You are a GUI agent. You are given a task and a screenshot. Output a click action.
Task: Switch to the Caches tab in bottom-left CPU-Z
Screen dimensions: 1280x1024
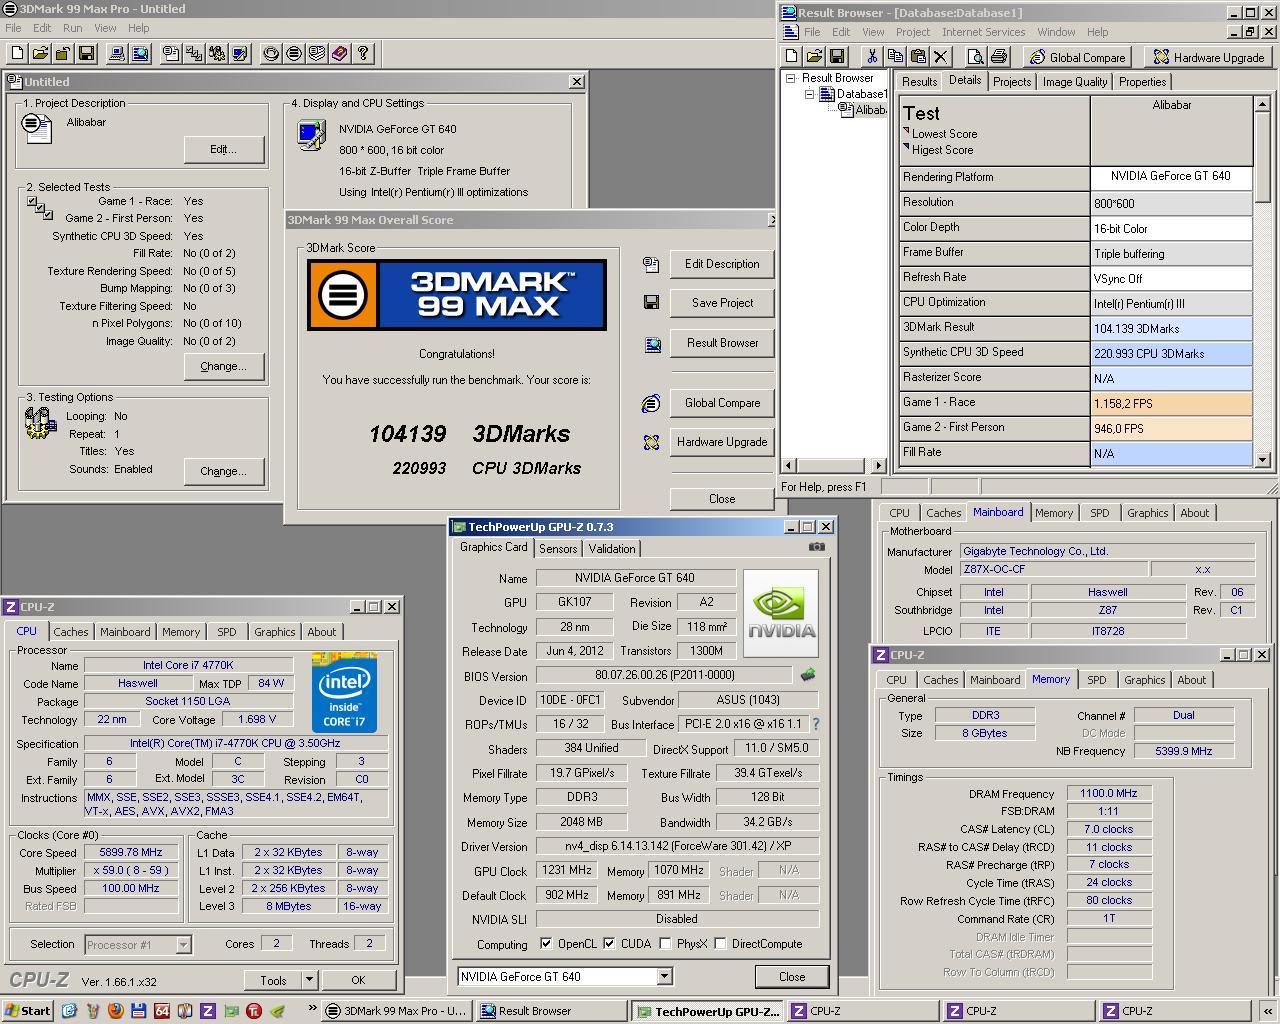[70, 632]
